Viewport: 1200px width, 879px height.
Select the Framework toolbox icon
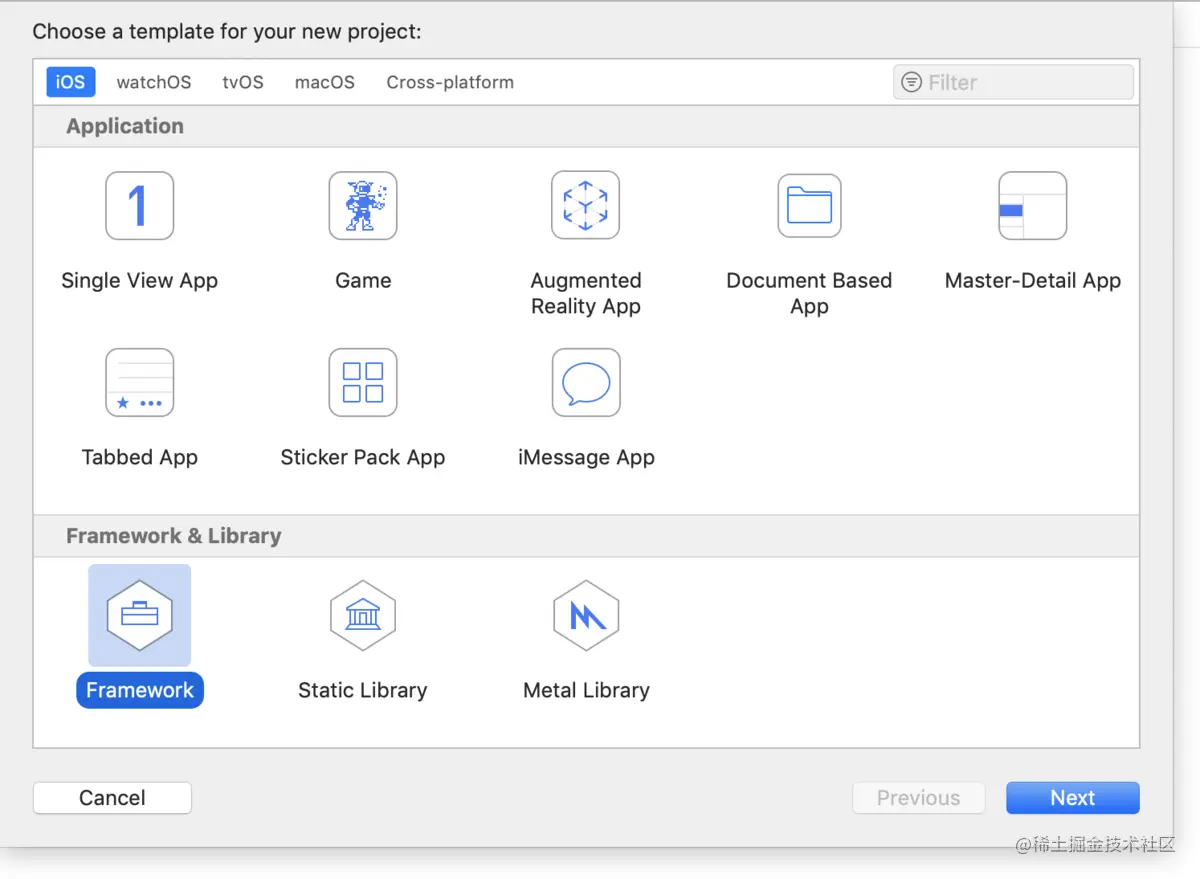pyautogui.click(x=140, y=616)
